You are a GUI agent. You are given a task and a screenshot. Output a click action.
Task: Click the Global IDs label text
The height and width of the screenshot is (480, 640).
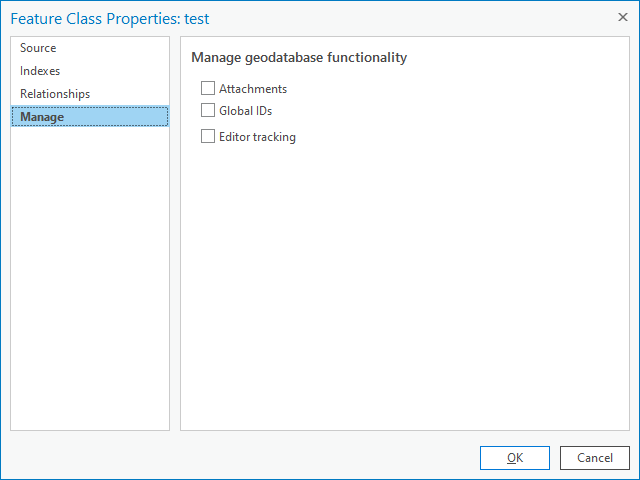coord(245,111)
